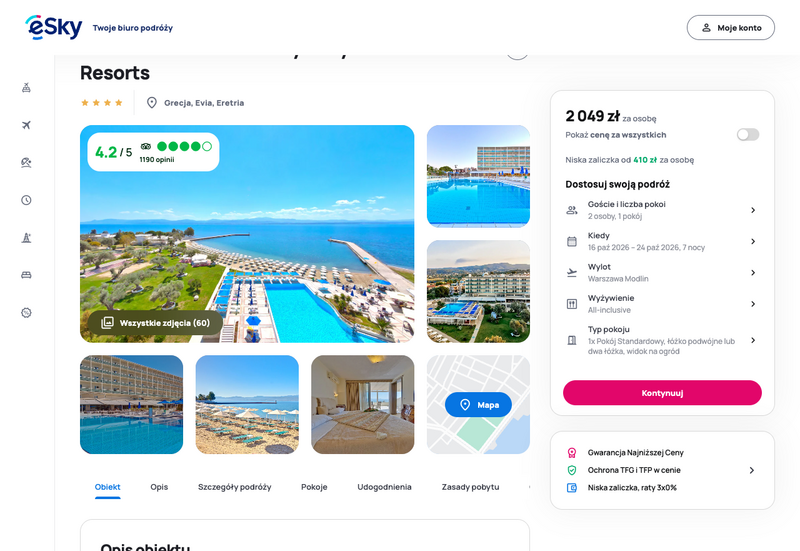This screenshot has height=551, width=800.
Task: Click the '1190 opinii' reviews text
Action: 157,160
